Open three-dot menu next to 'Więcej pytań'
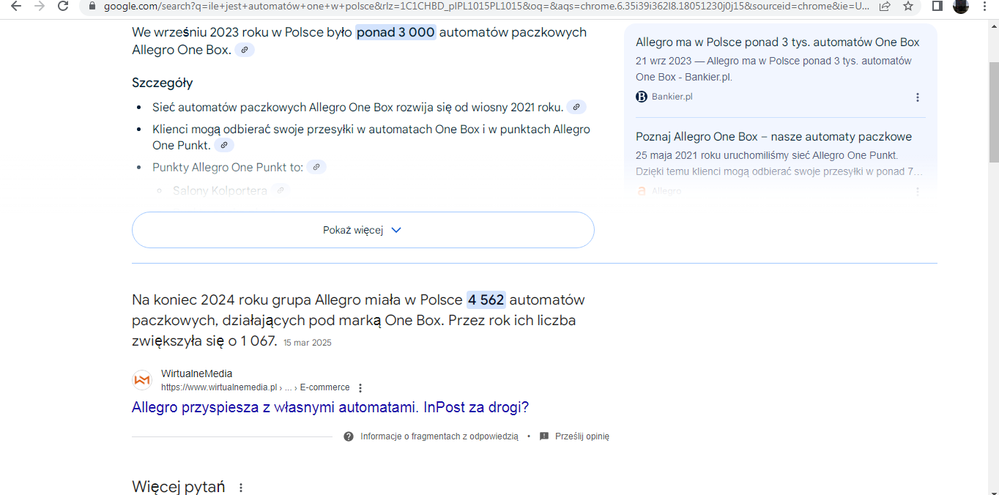999x495 pixels. (x=241, y=487)
